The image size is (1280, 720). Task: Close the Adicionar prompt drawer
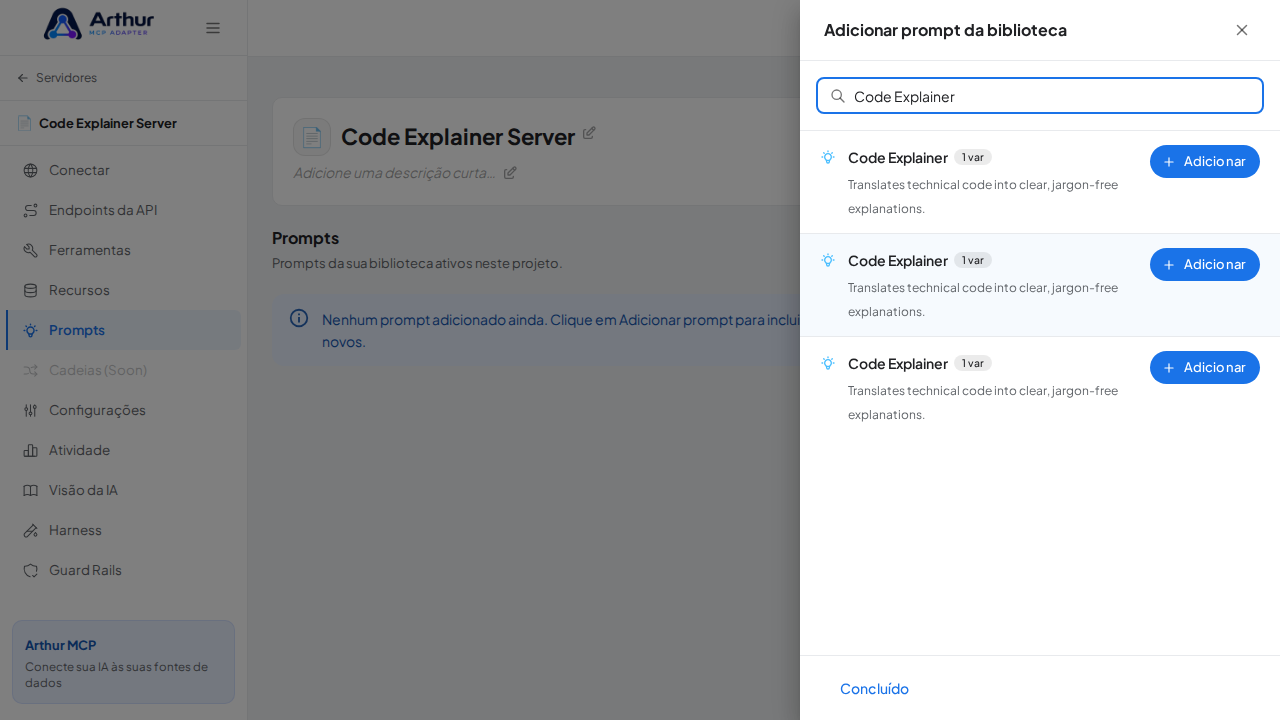[x=1242, y=30]
